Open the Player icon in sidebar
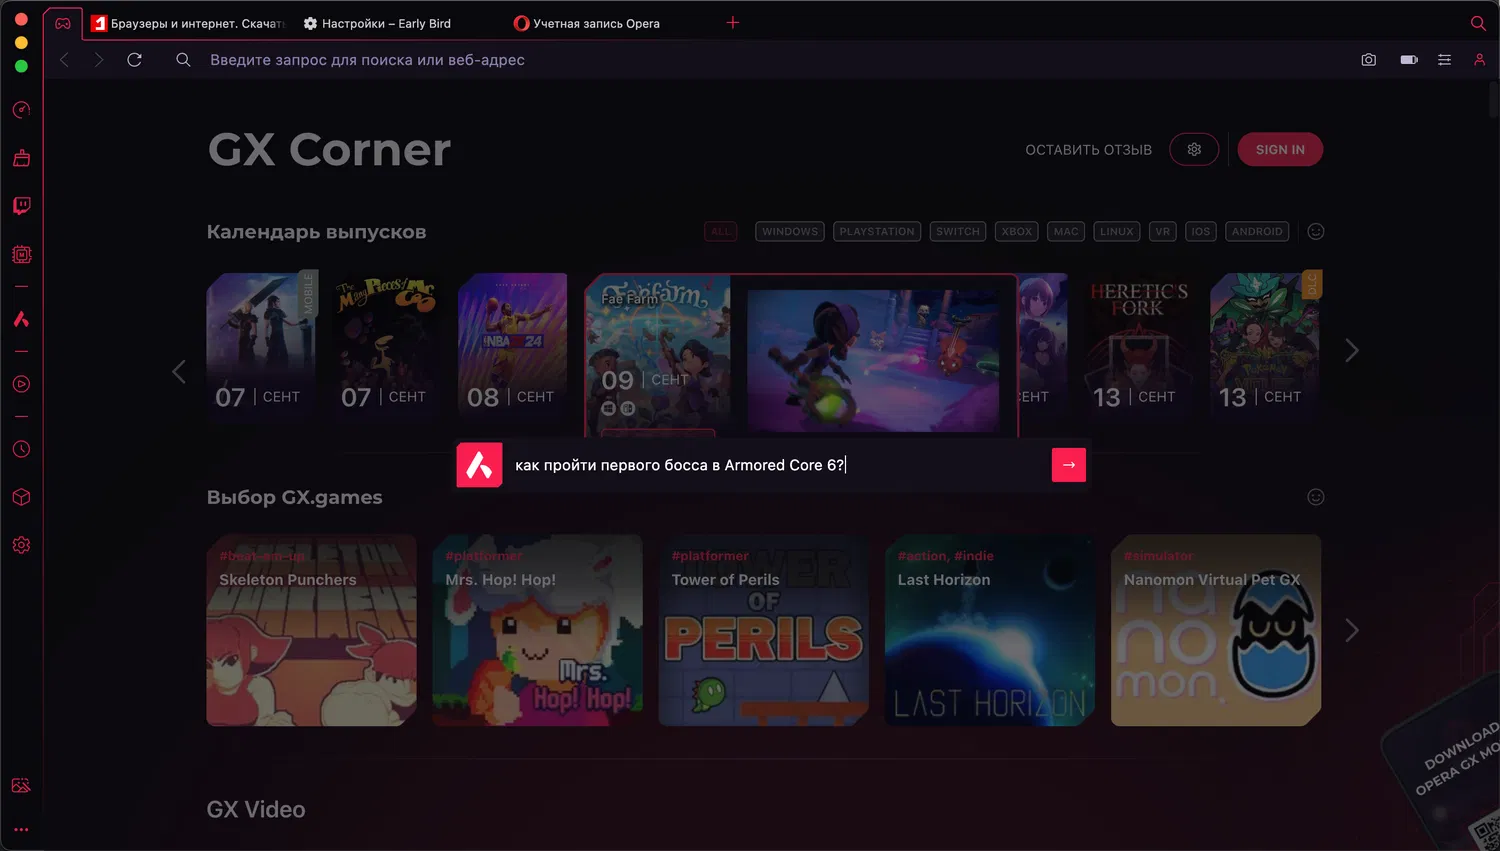This screenshot has height=851, width=1500. (21, 384)
